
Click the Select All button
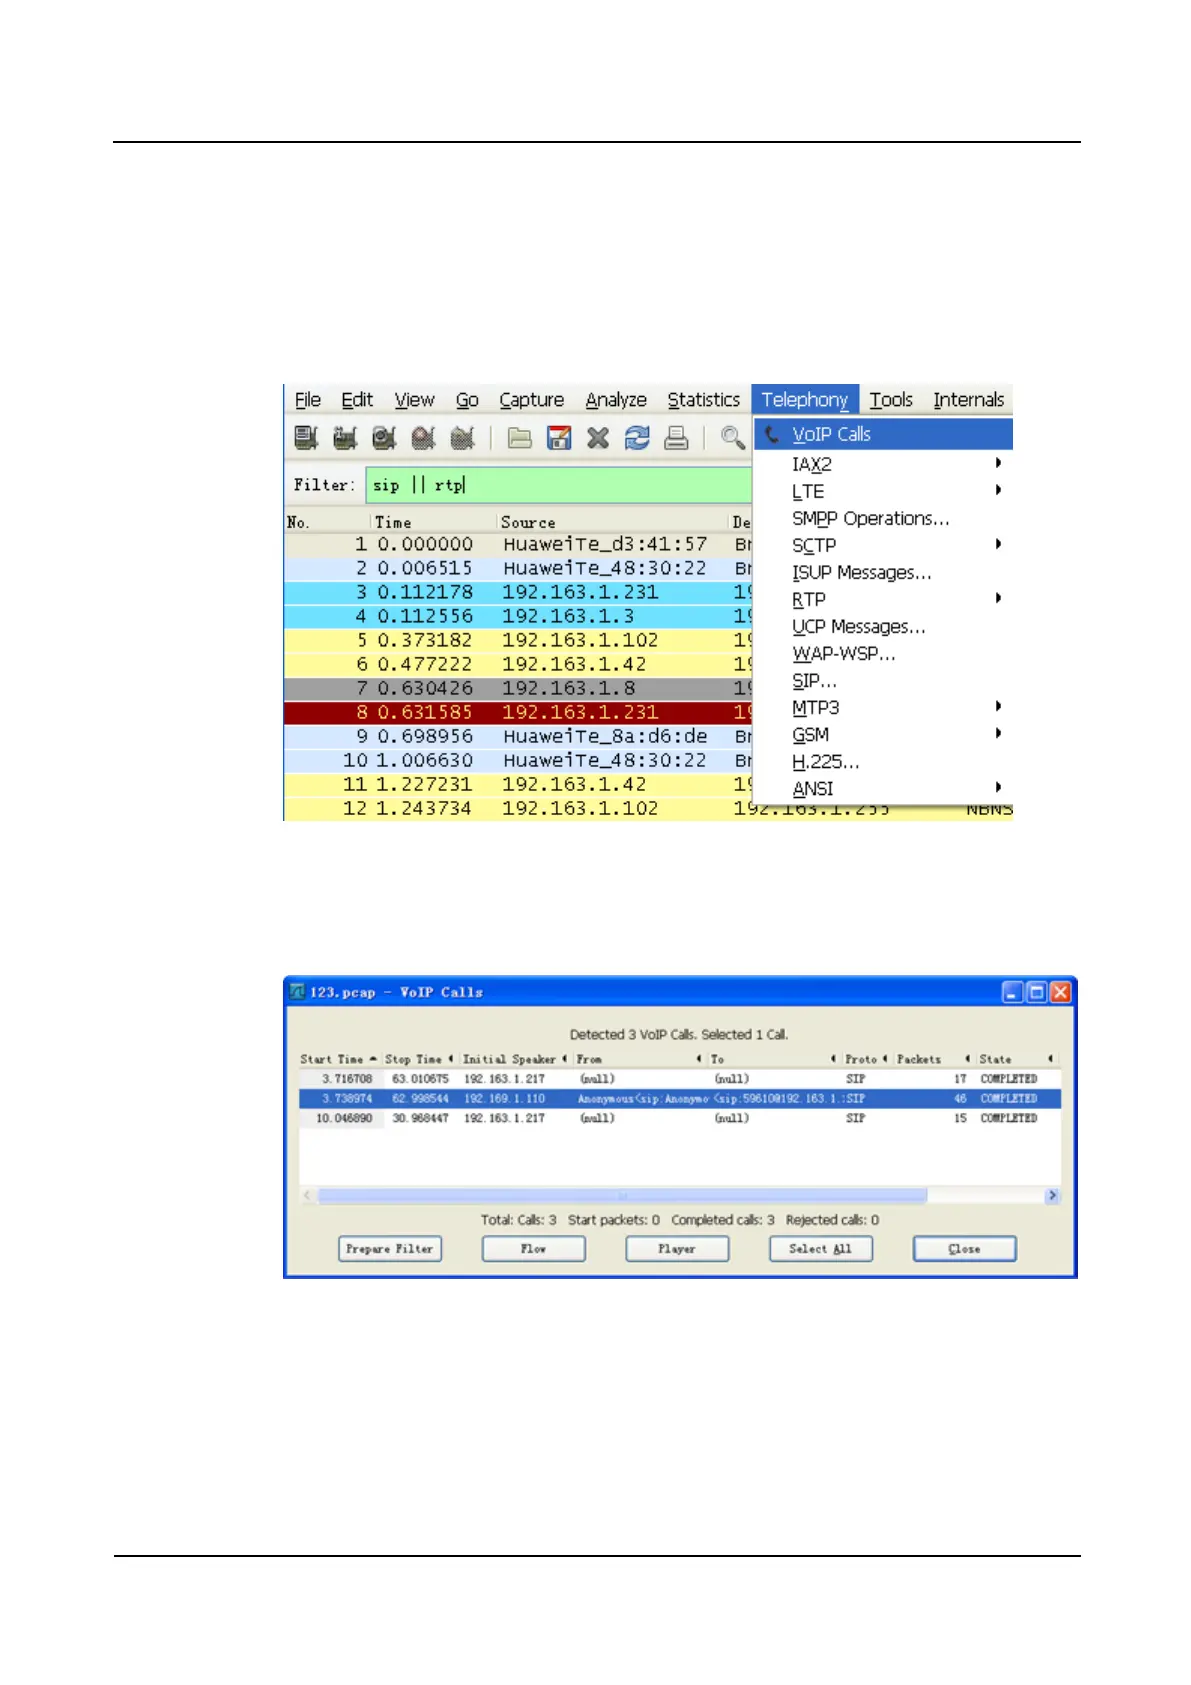coord(821,1249)
